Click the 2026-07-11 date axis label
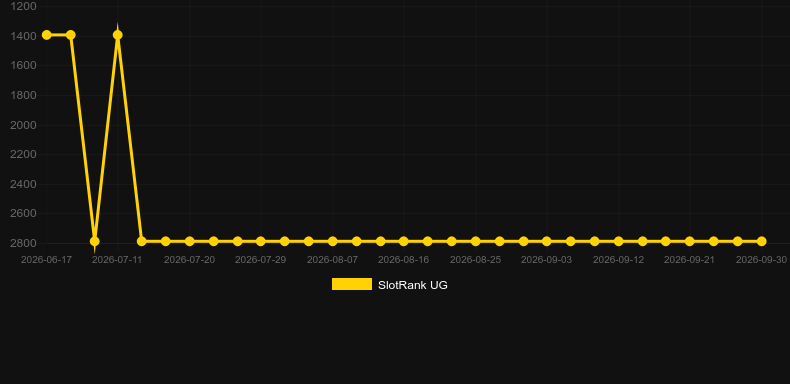 (117, 260)
